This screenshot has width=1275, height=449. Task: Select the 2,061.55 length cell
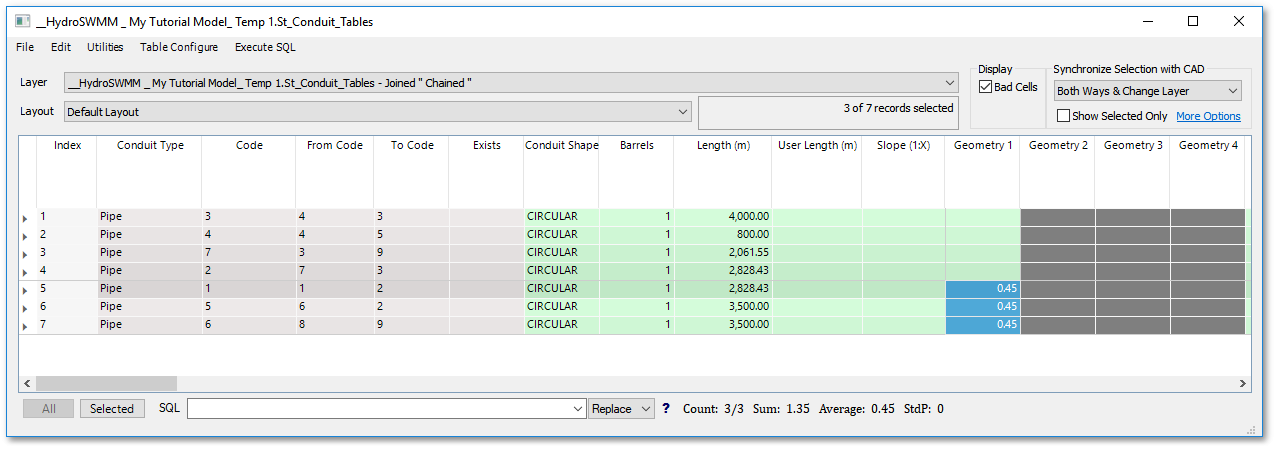[x=723, y=252]
